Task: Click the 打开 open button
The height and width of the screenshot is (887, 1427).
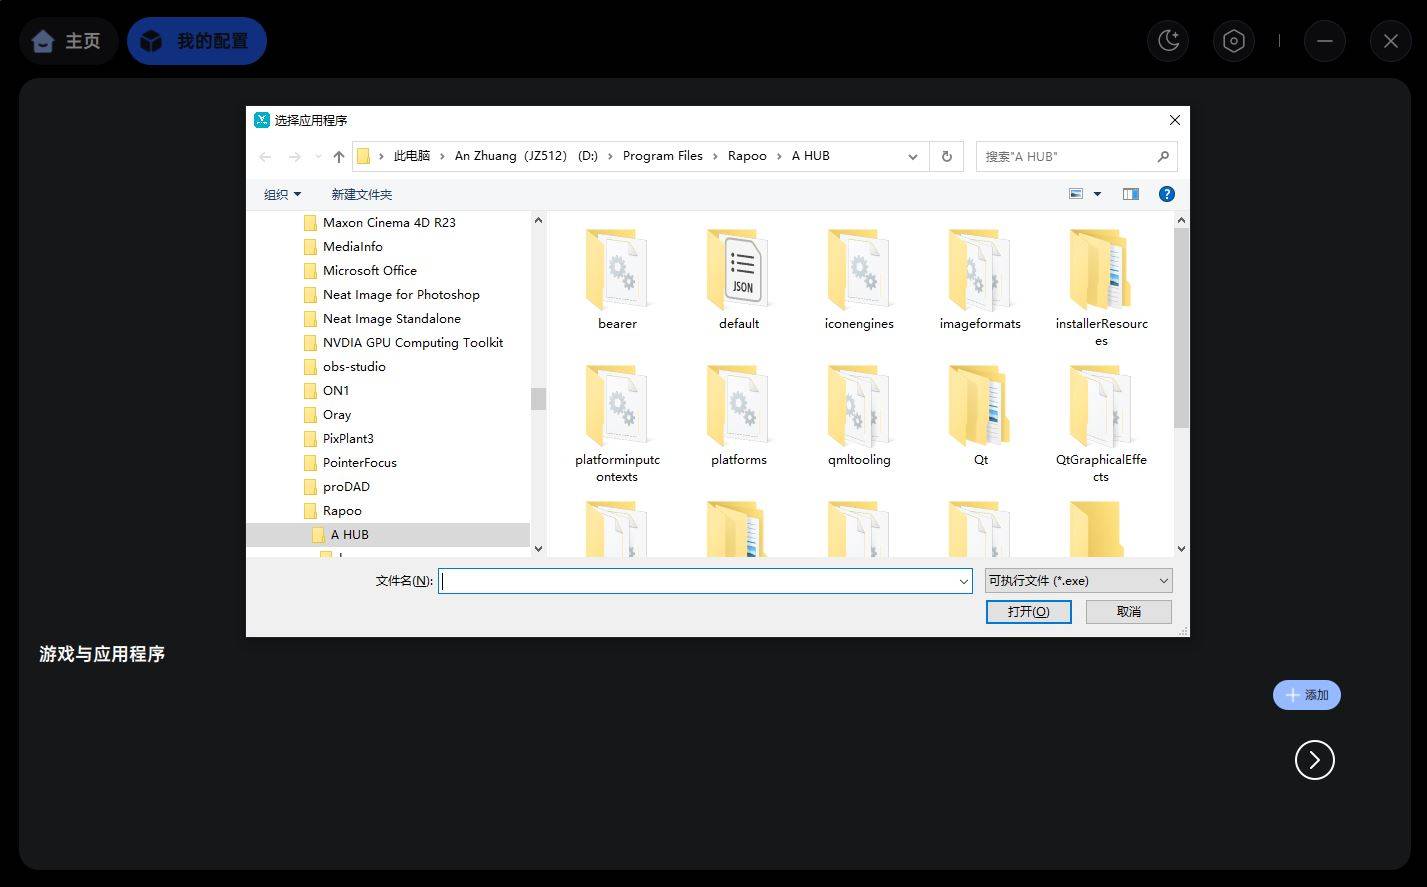Action: point(1028,611)
